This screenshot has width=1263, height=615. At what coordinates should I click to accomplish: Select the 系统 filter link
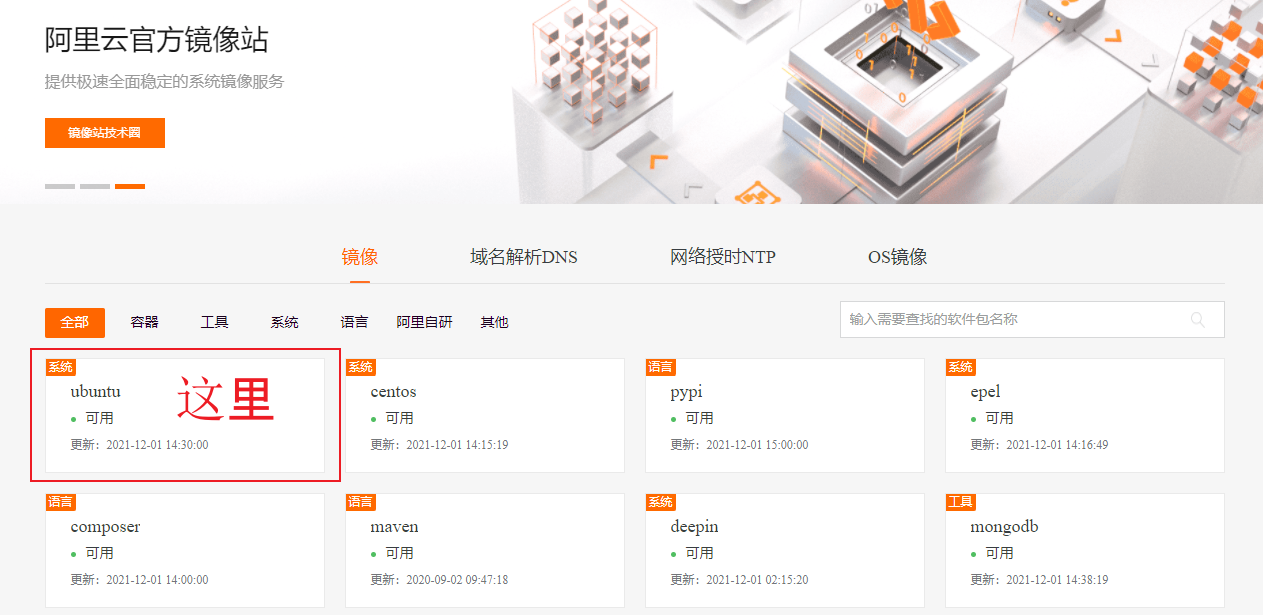[284, 322]
